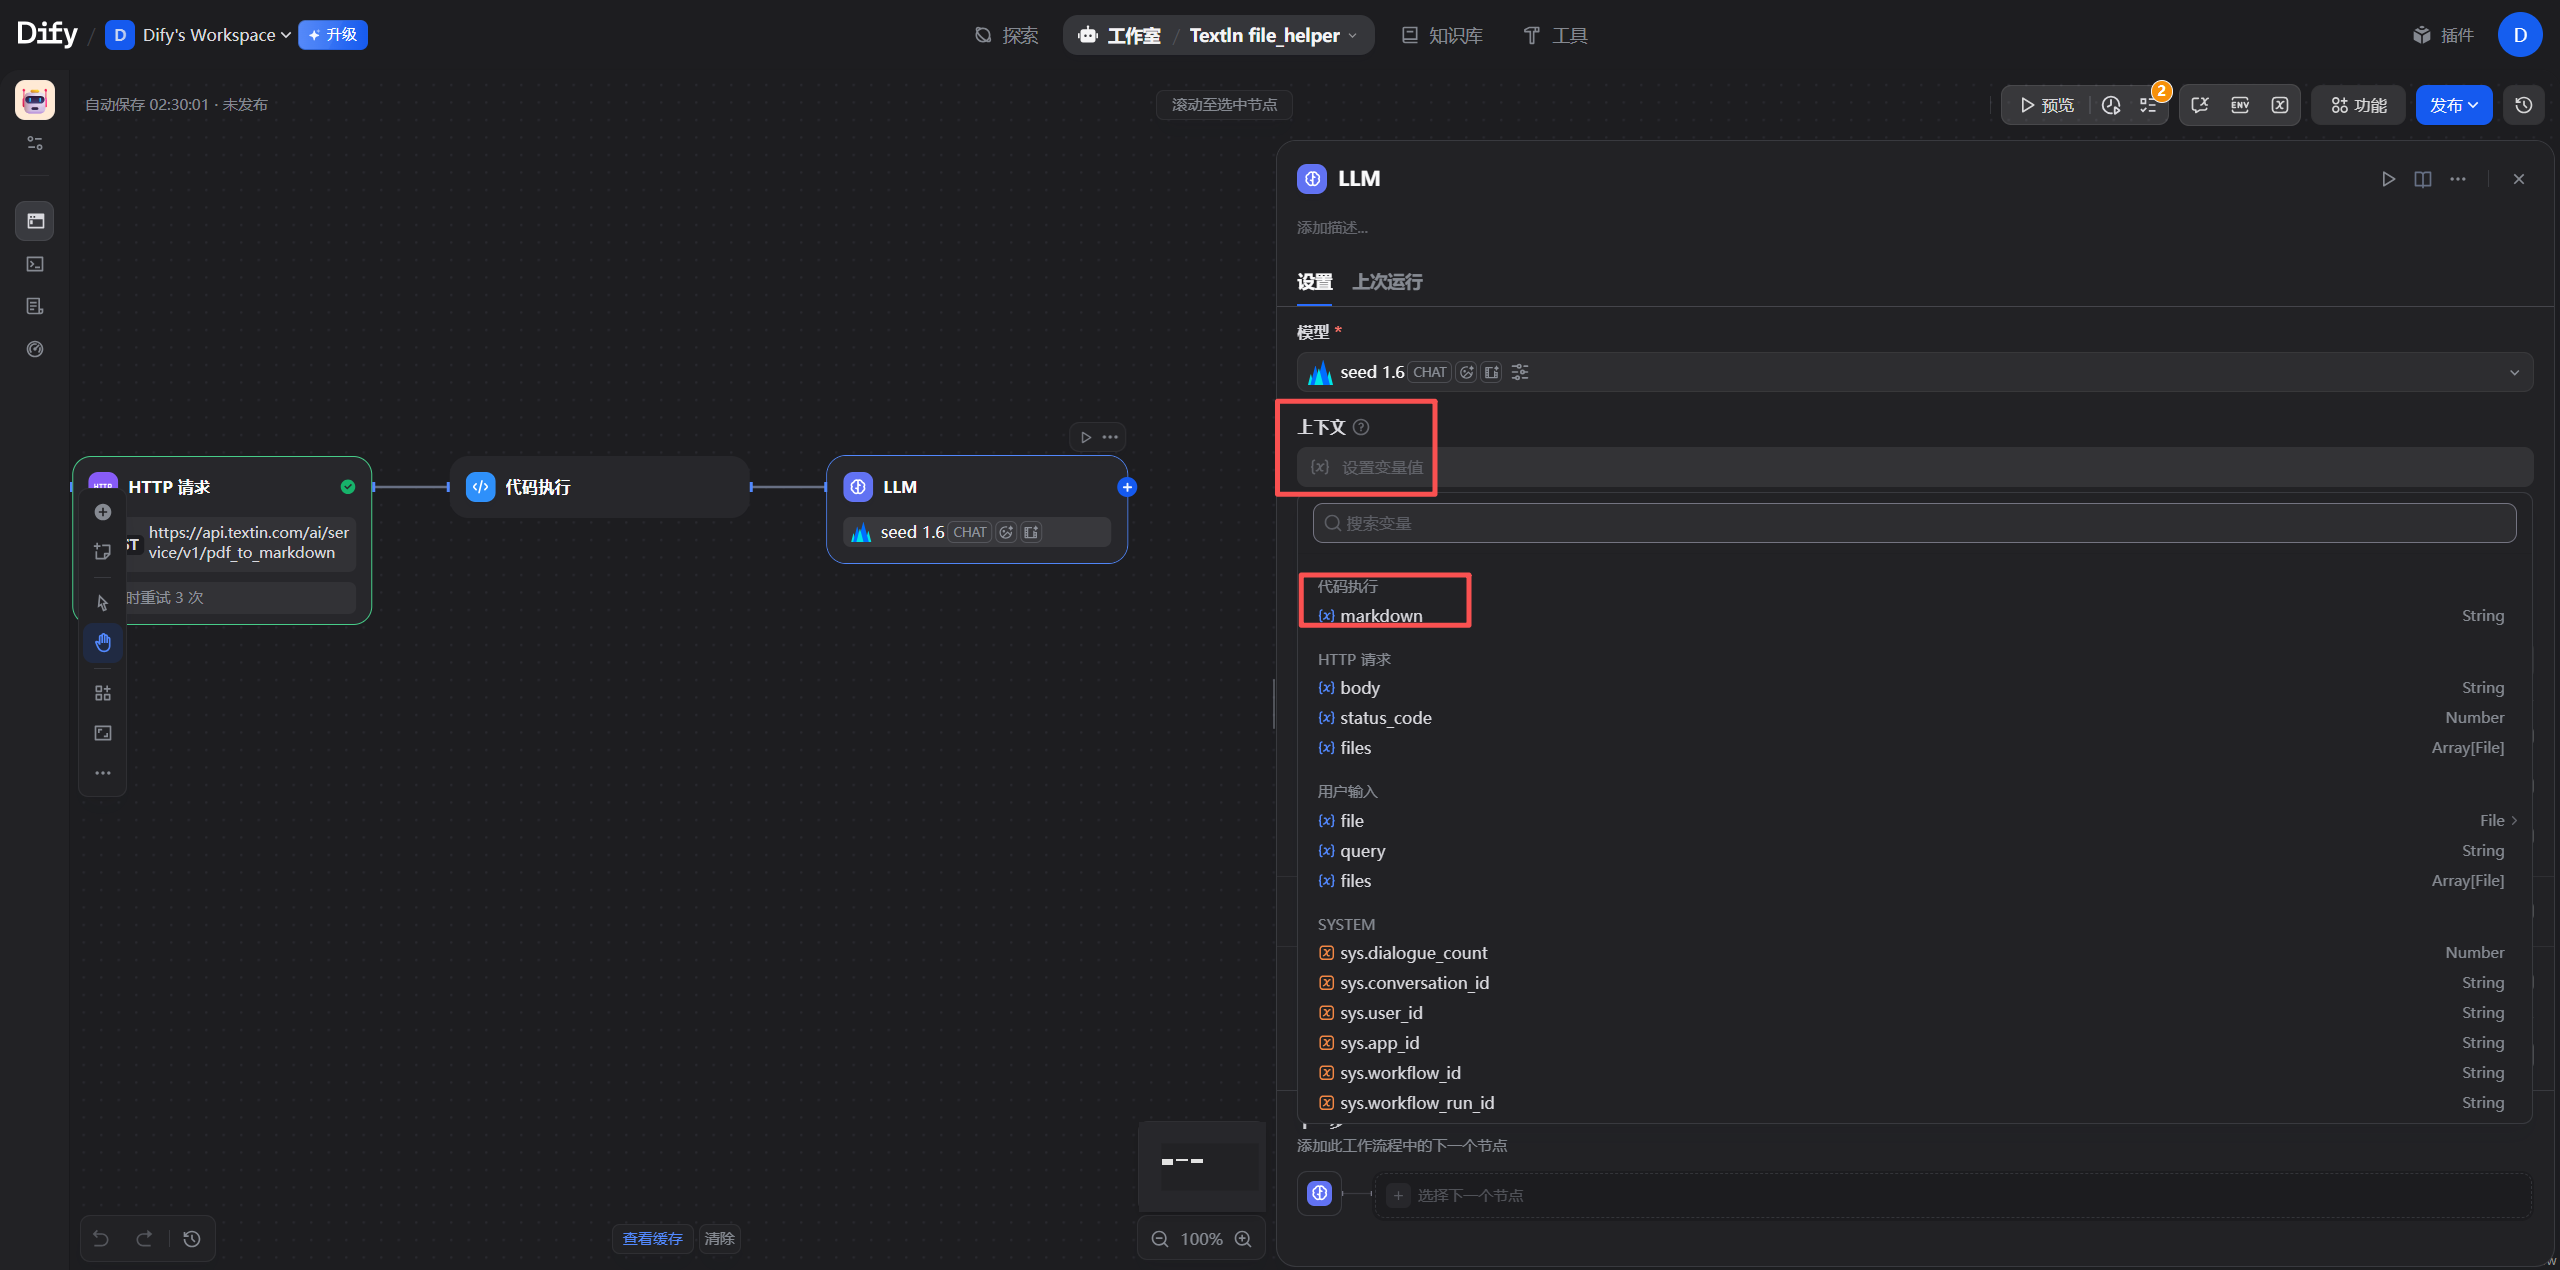2560x1270 pixels.
Task: Open the ENV environment variables panel
Action: (x=2239, y=105)
